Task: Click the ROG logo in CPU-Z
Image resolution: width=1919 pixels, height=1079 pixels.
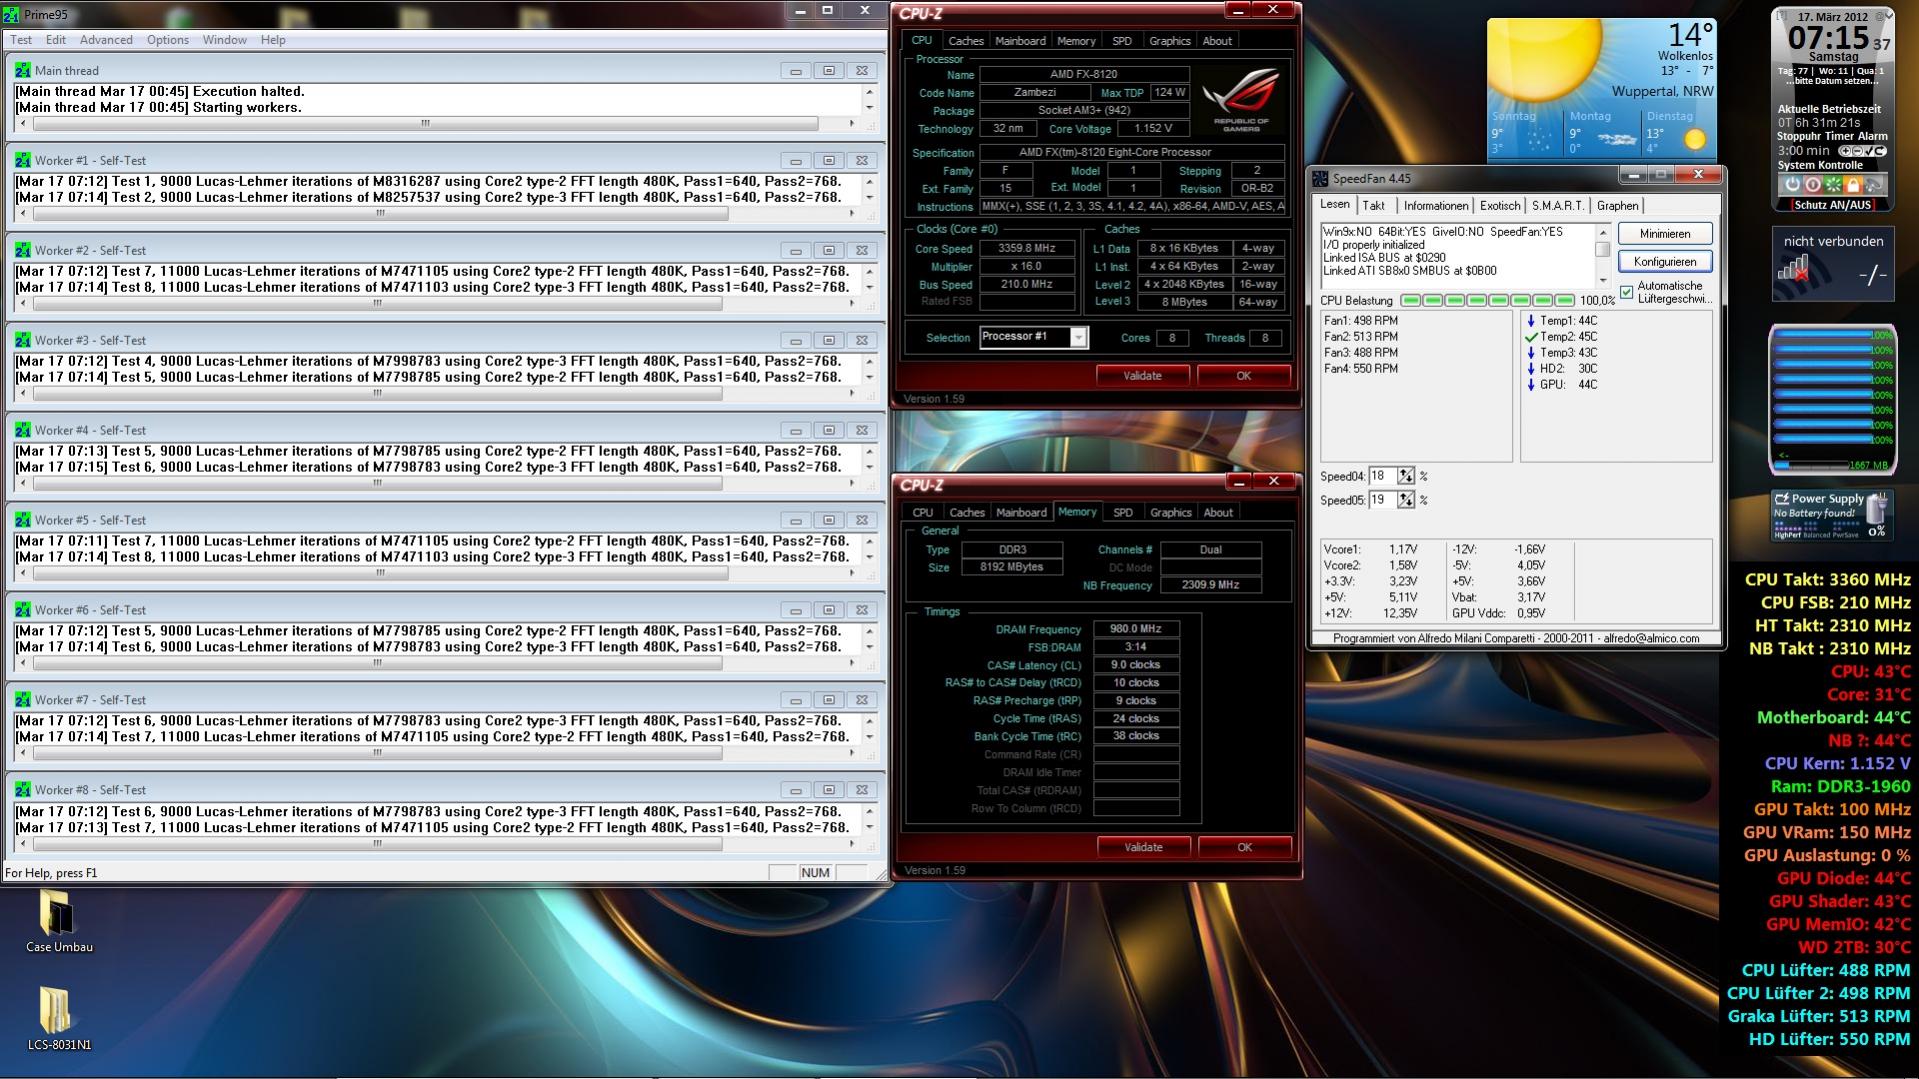Action: (1241, 99)
